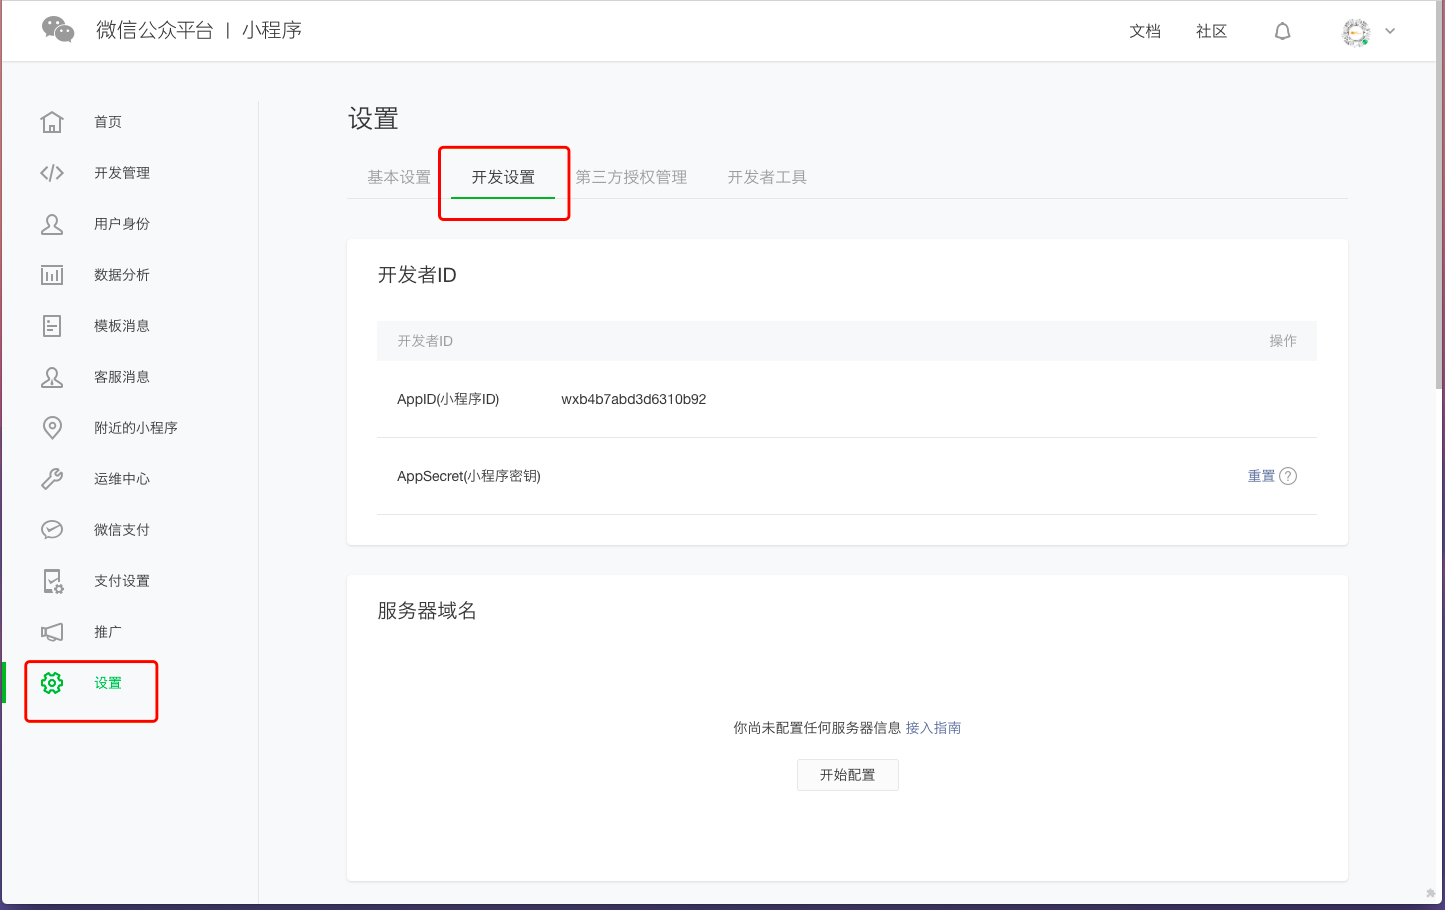Click 开始配置 to configure server domains
Image resolution: width=1445 pixels, height=910 pixels.
click(847, 774)
